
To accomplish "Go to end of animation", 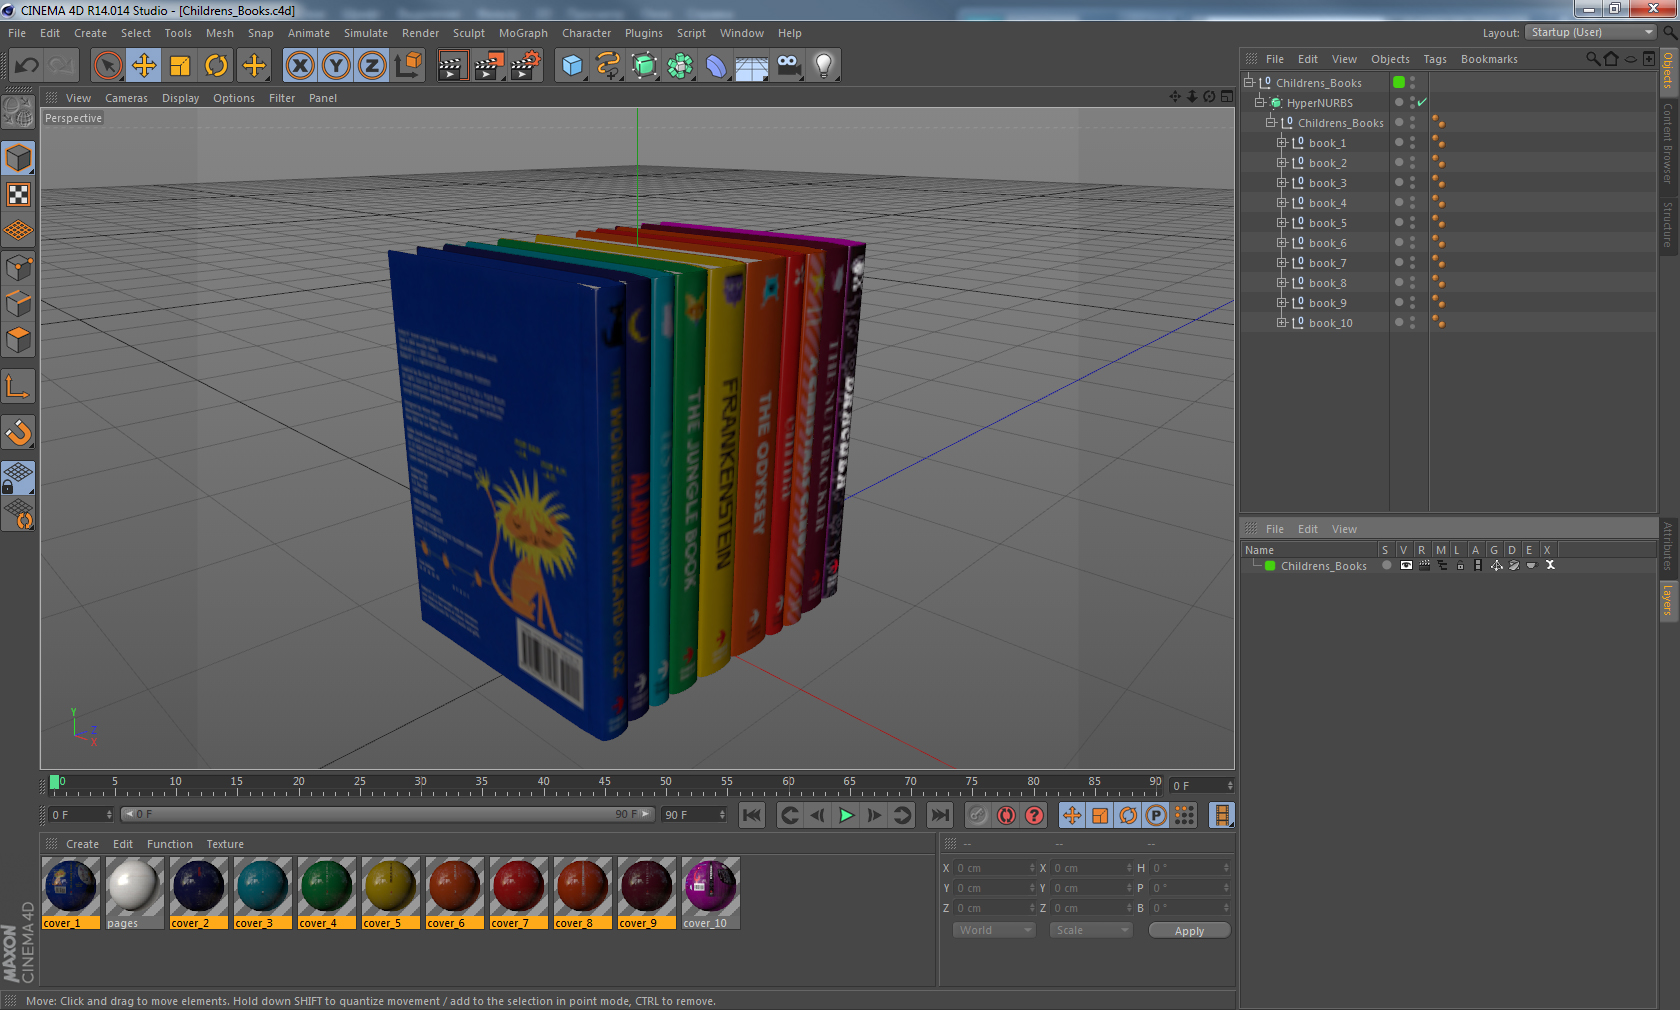I will click(x=939, y=816).
